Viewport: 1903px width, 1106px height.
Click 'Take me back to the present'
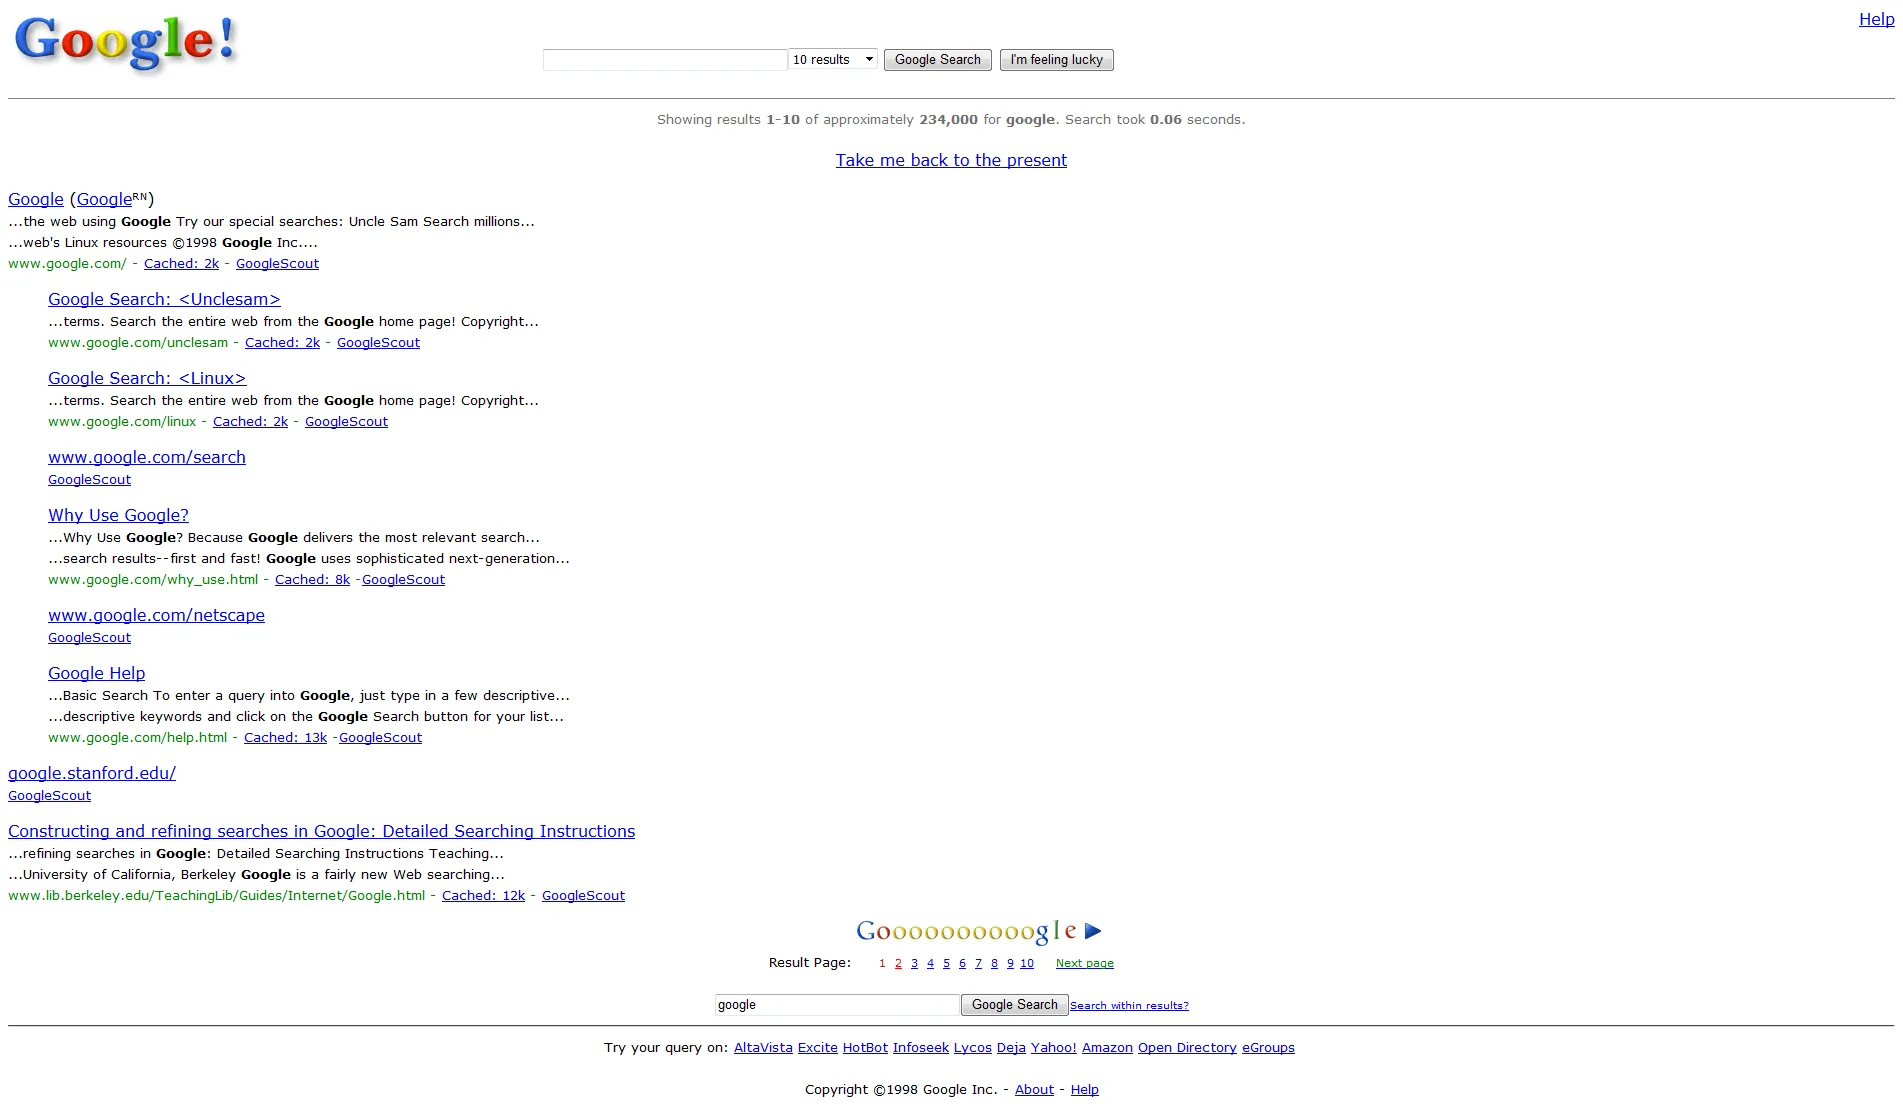coord(951,160)
